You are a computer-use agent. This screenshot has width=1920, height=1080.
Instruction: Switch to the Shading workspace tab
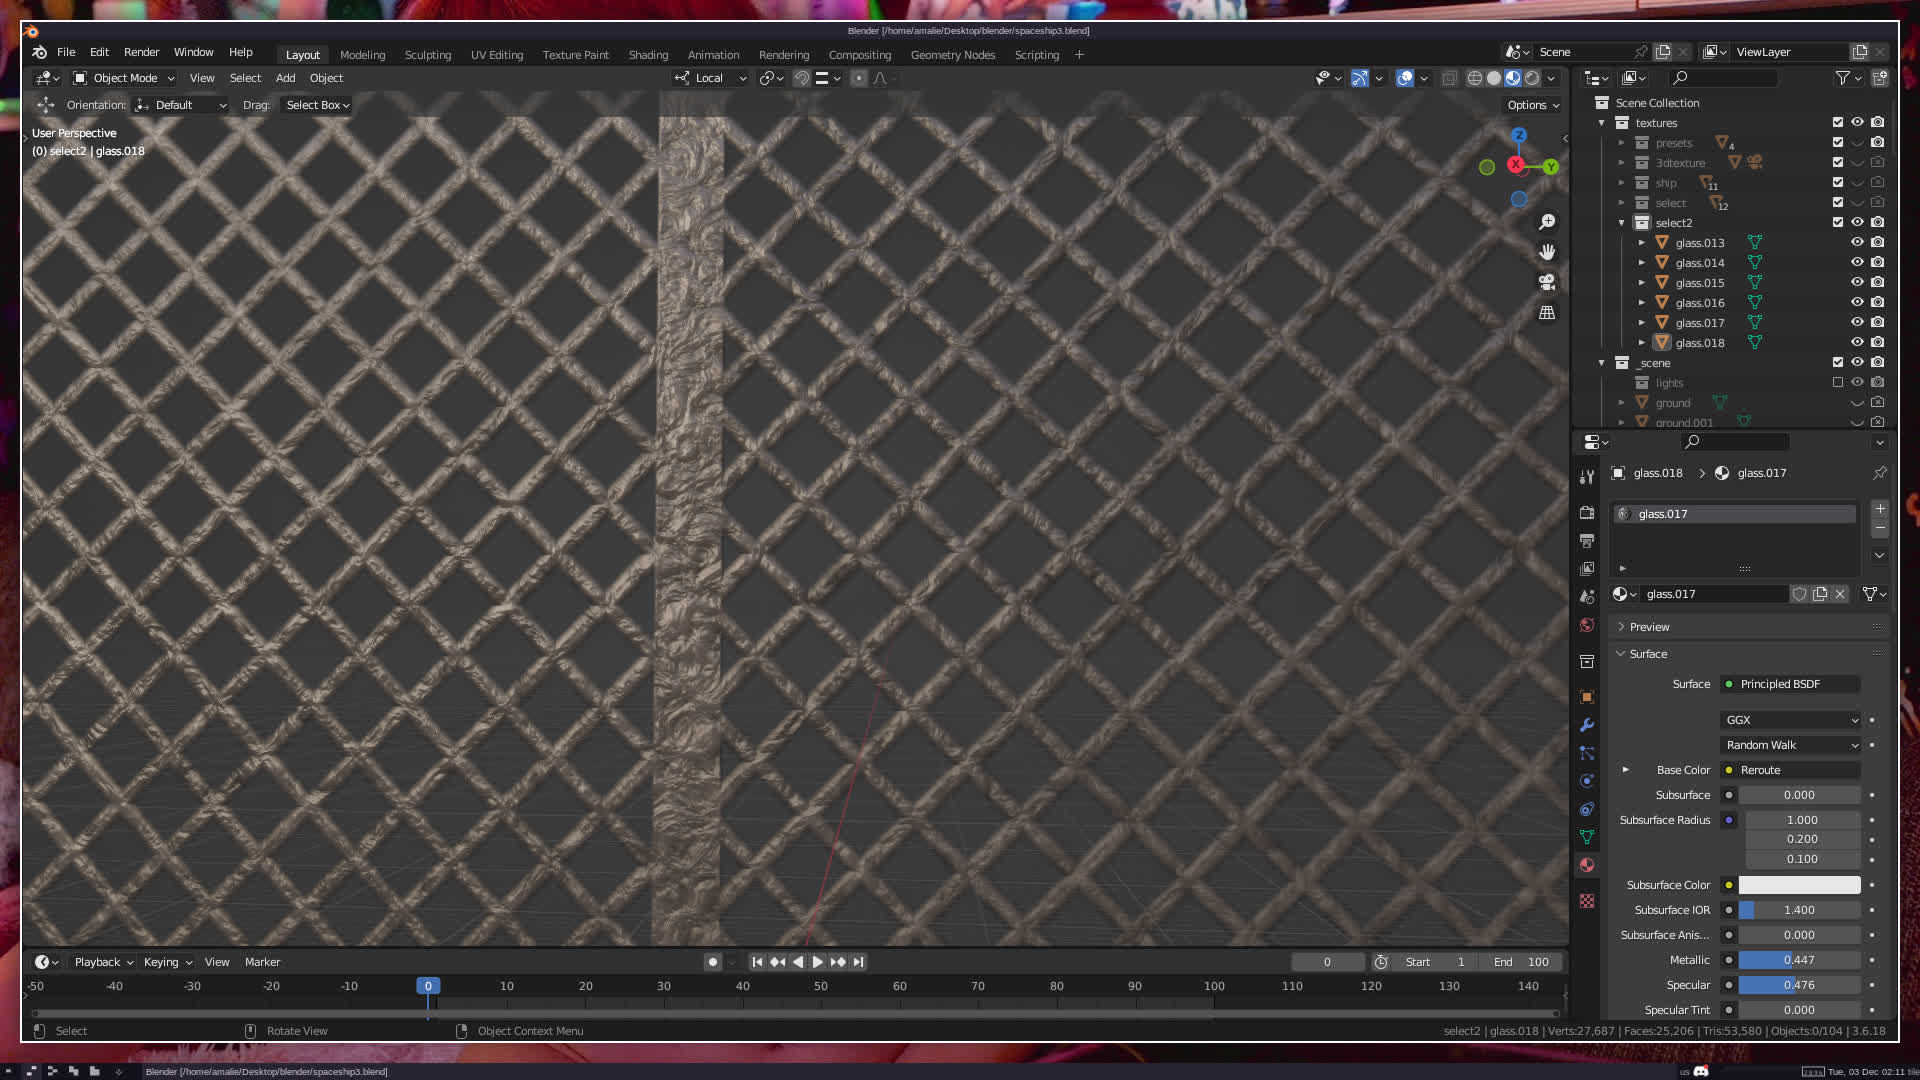[648, 55]
